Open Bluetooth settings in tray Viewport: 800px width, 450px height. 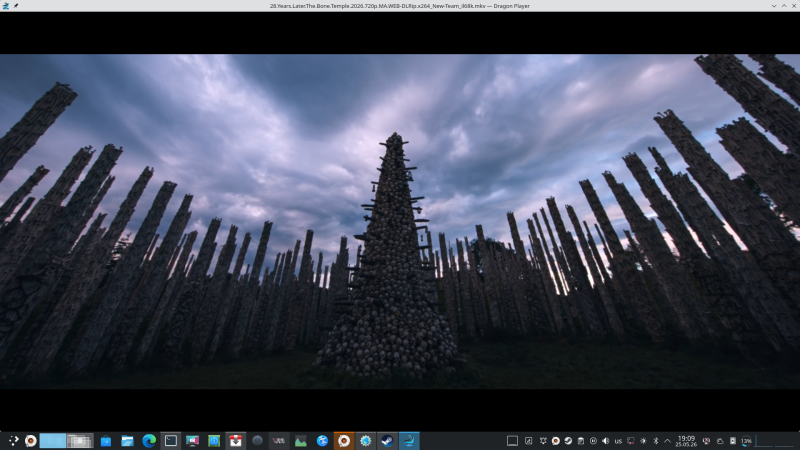pyautogui.click(x=656, y=441)
